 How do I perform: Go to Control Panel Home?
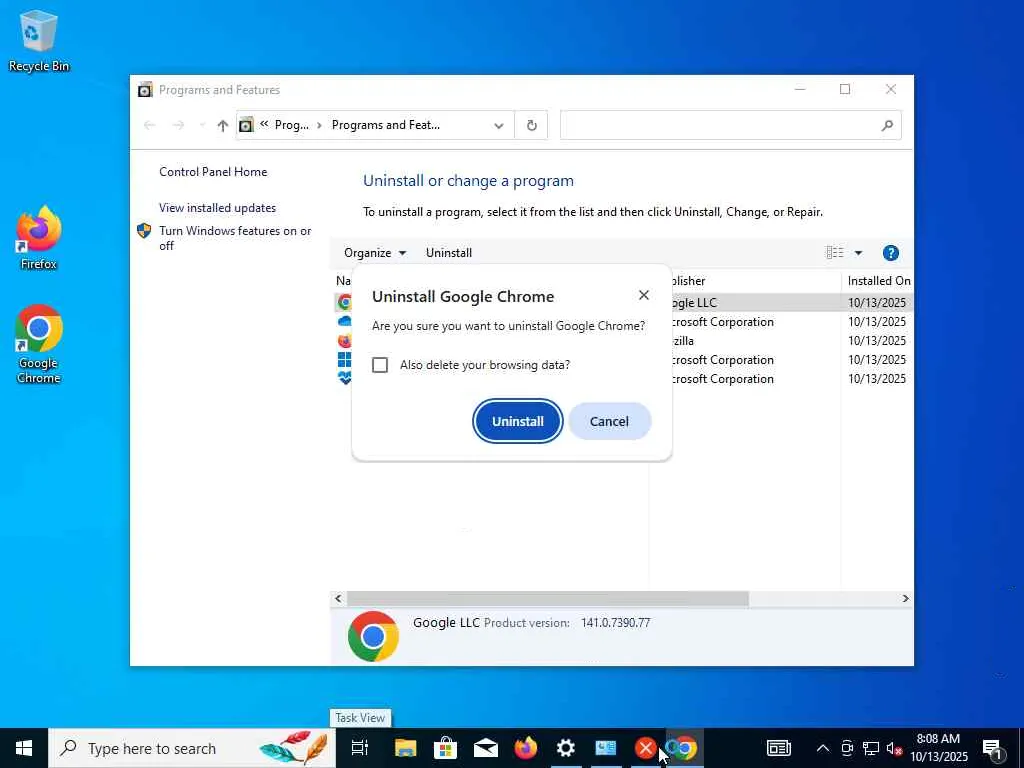pyautogui.click(x=213, y=172)
